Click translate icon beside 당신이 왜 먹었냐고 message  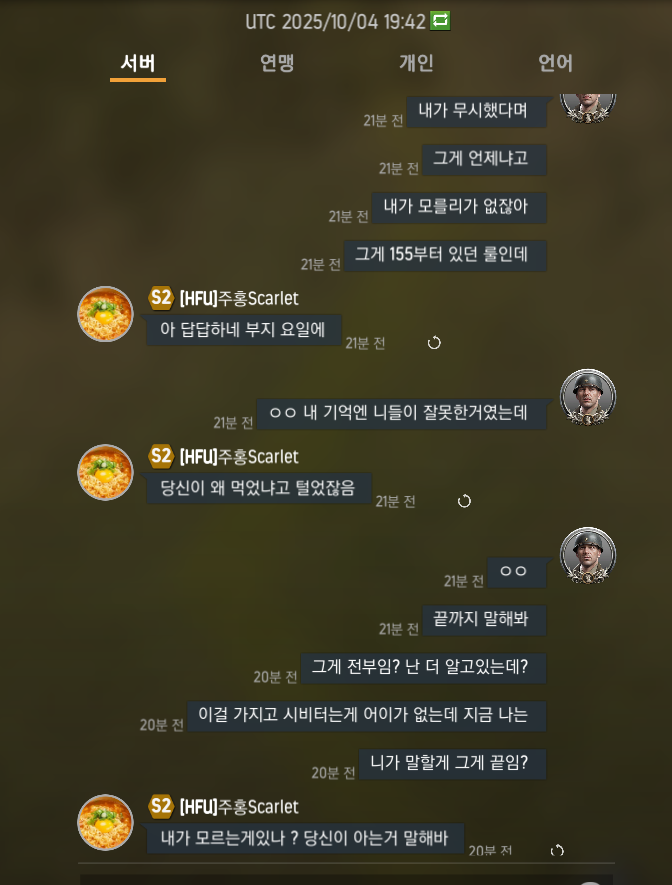click(x=464, y=501)
